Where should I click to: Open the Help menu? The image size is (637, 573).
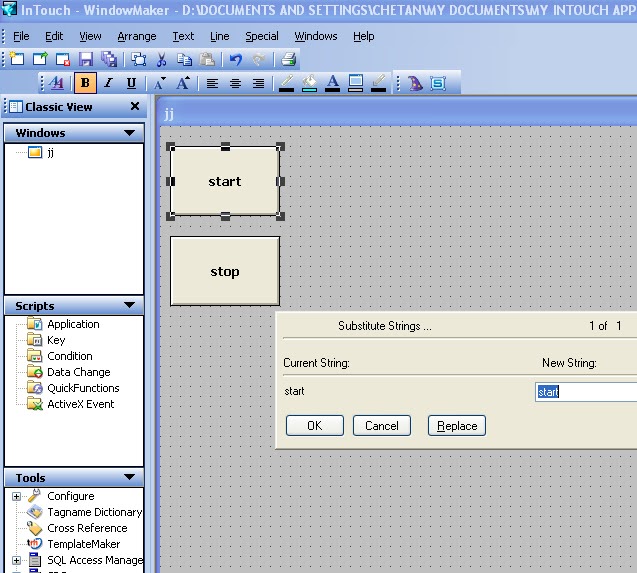tap(364, 36)
